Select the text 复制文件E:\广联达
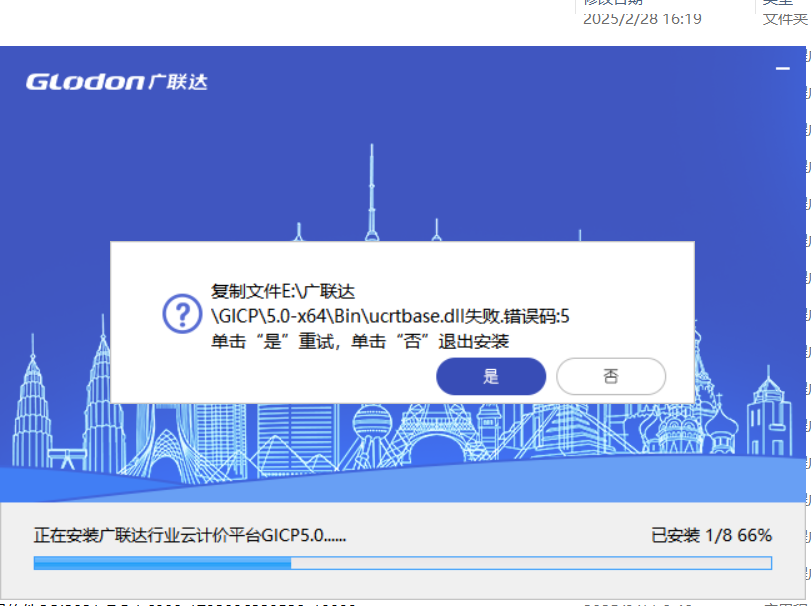 pos(283,292)
